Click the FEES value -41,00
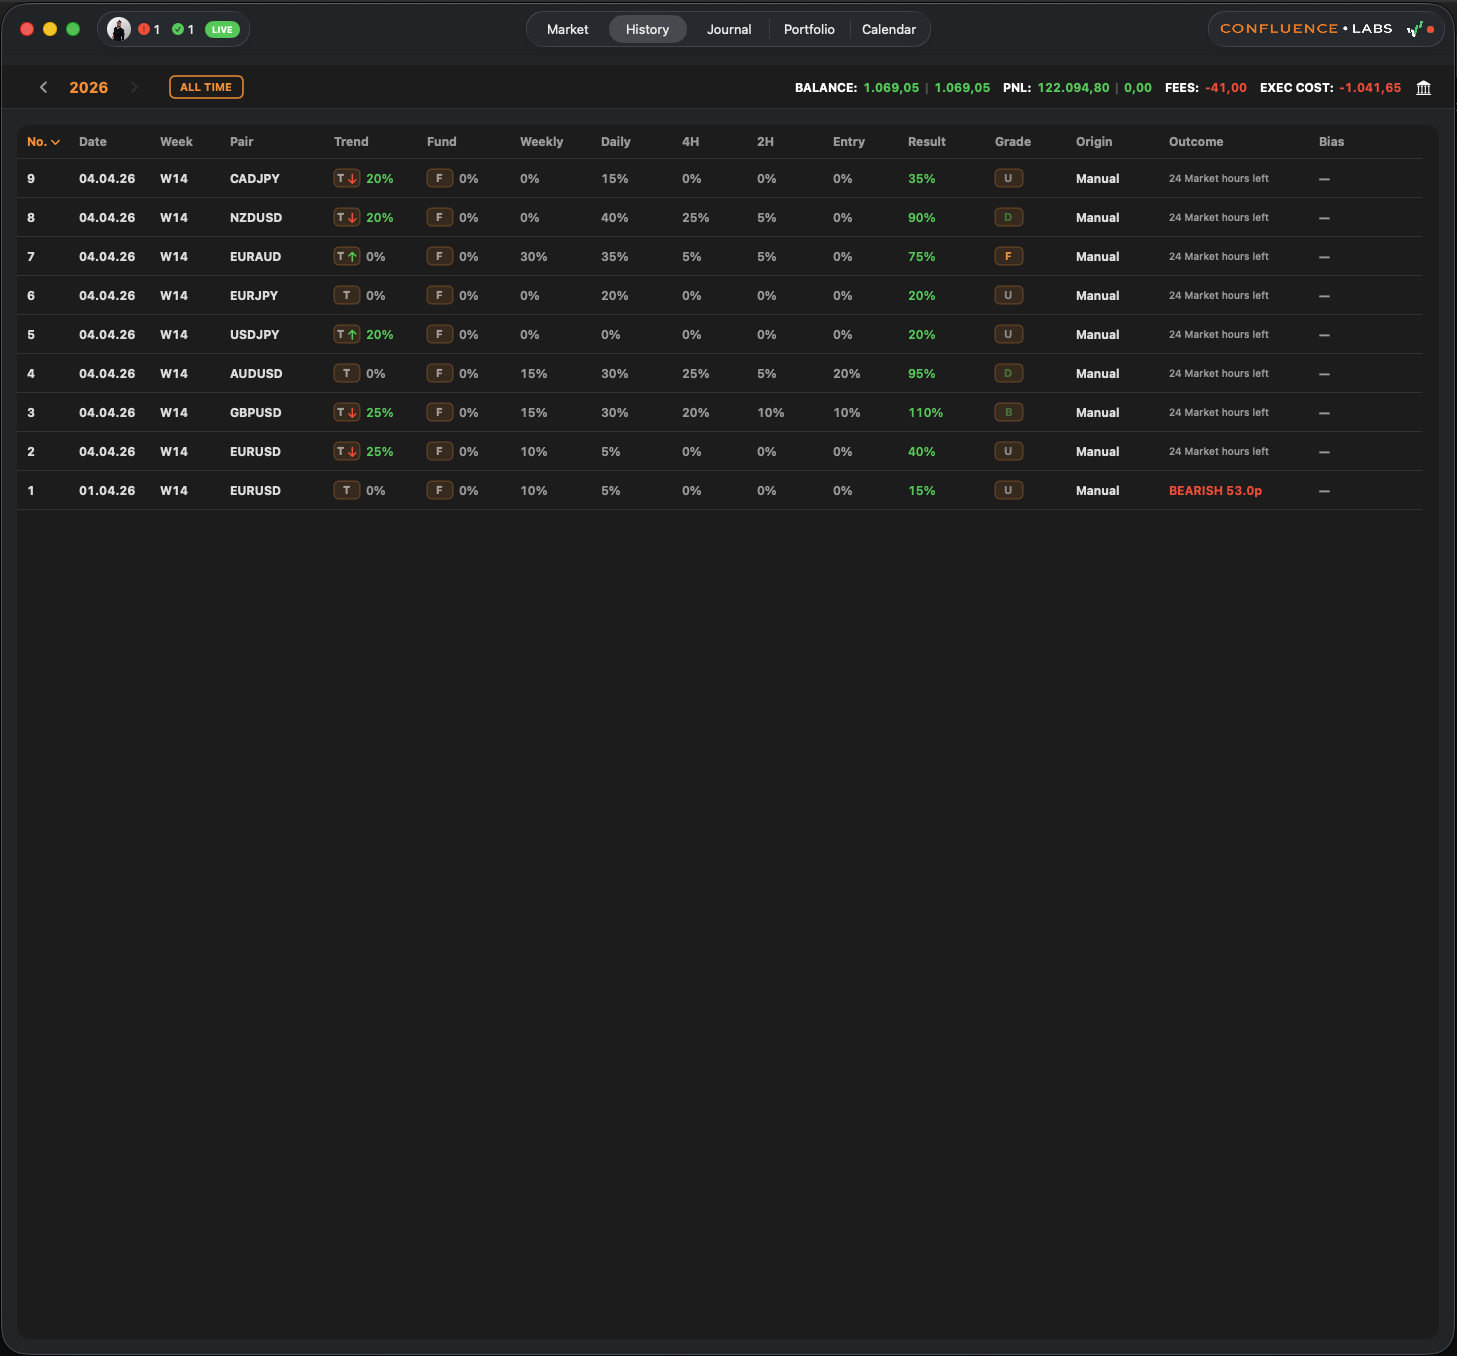 click(1226, 88)
